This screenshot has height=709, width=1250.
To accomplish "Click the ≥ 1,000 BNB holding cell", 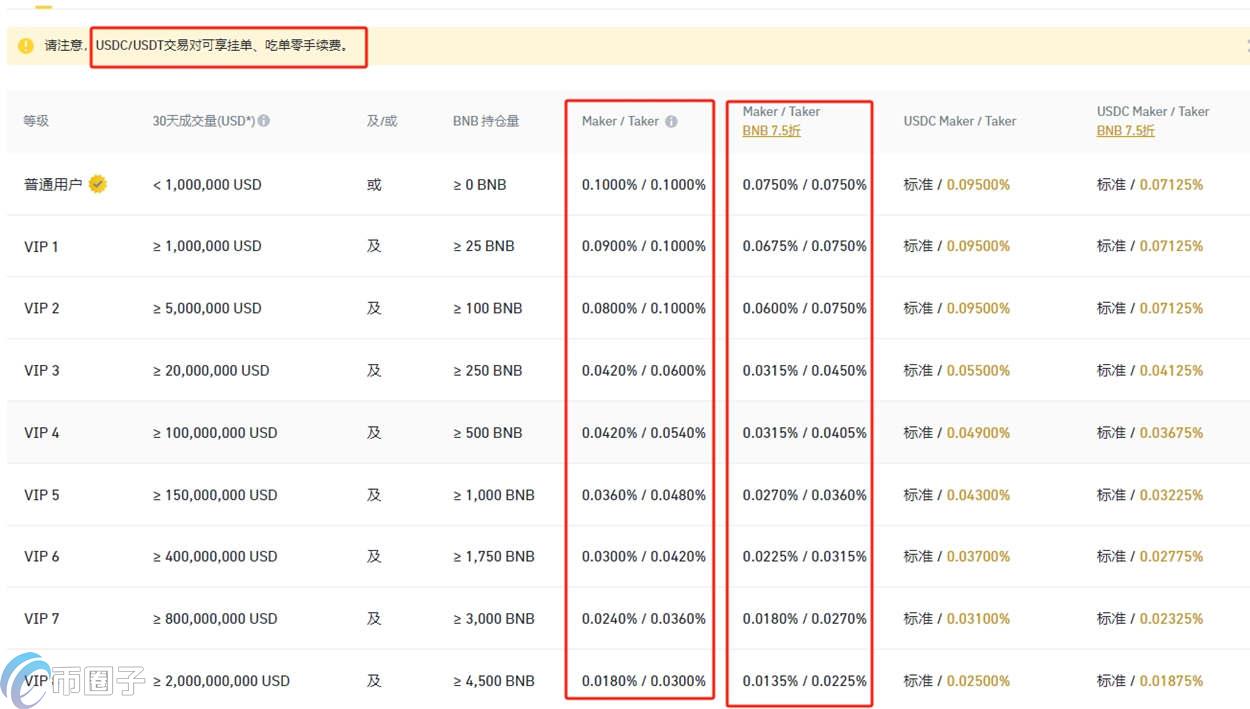I will point(493,495).
